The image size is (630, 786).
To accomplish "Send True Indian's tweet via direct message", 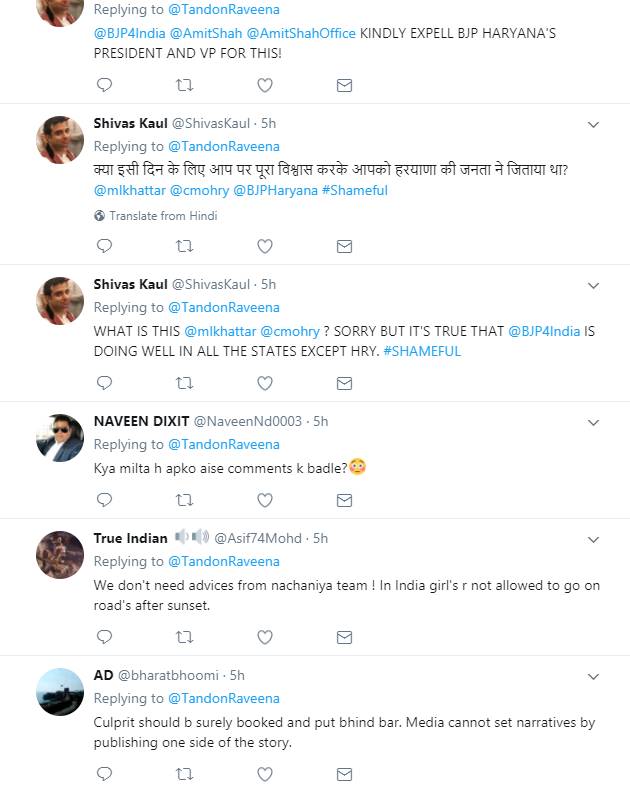I will (x=344, y=636).
